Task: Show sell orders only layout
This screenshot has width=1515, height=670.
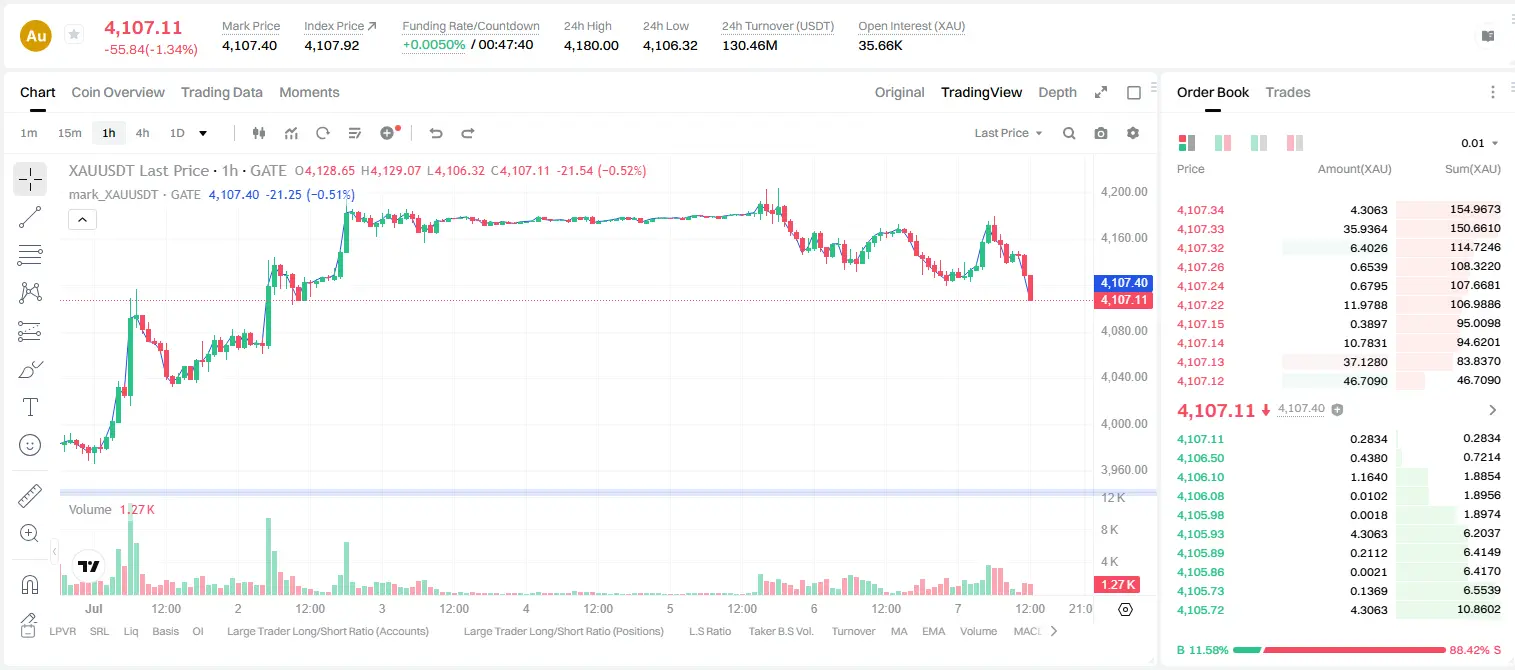Action: click(1295, 143)
